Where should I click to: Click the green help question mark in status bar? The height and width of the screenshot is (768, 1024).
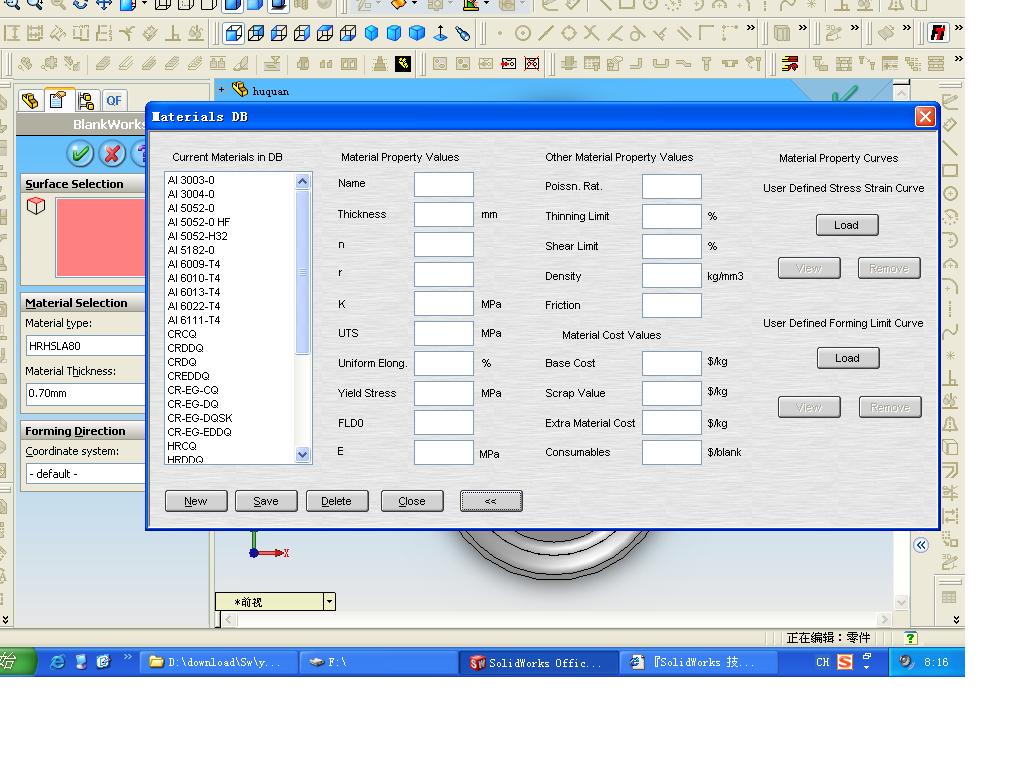point(910,638)
